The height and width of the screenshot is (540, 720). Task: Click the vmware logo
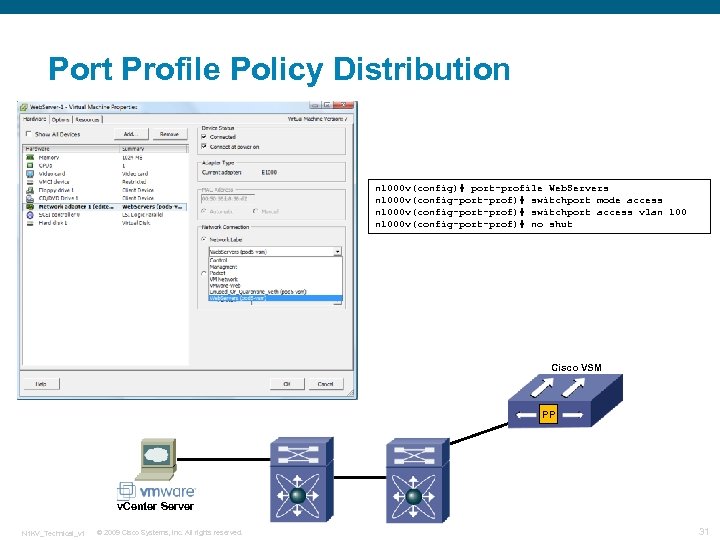(x=157, y=491)
